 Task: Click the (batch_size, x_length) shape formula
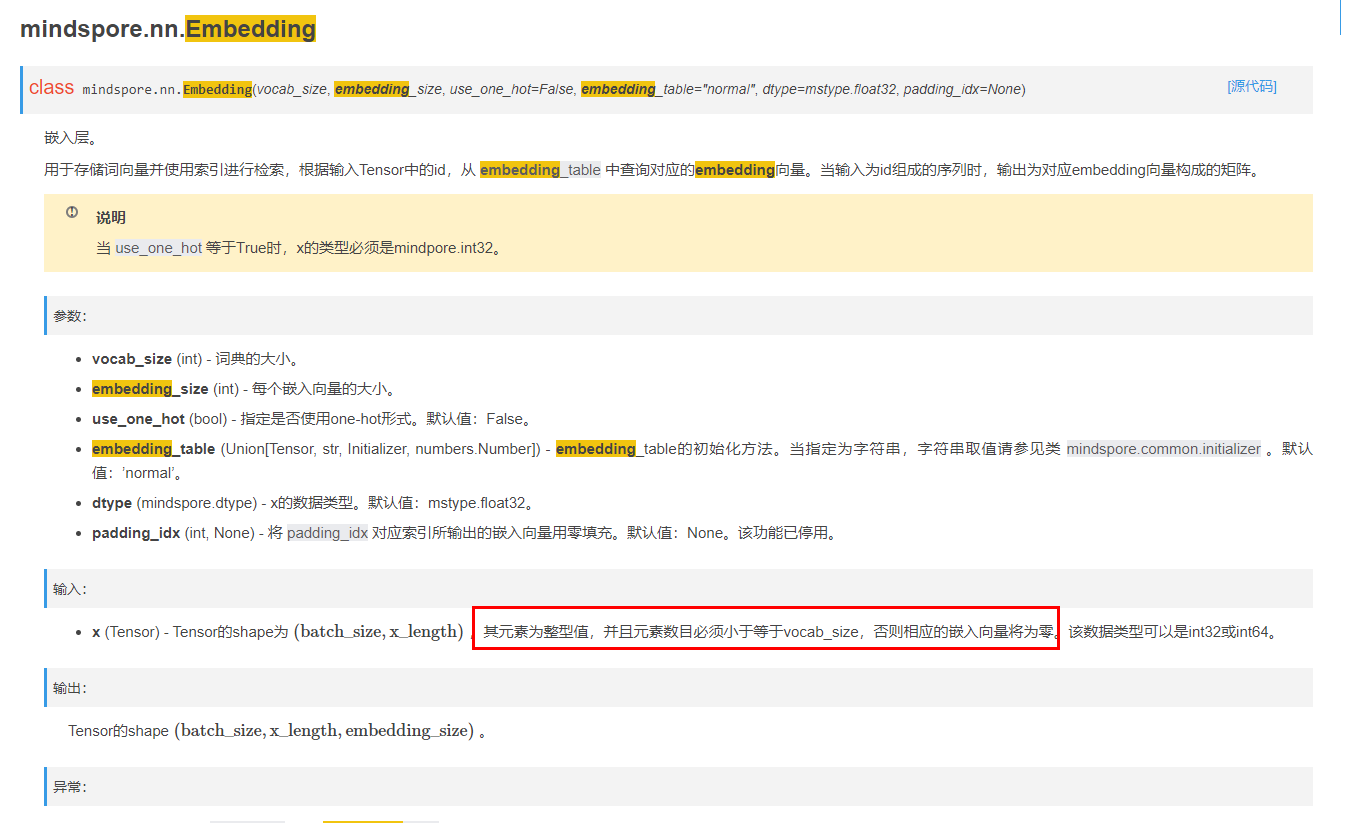pos(379,632)
